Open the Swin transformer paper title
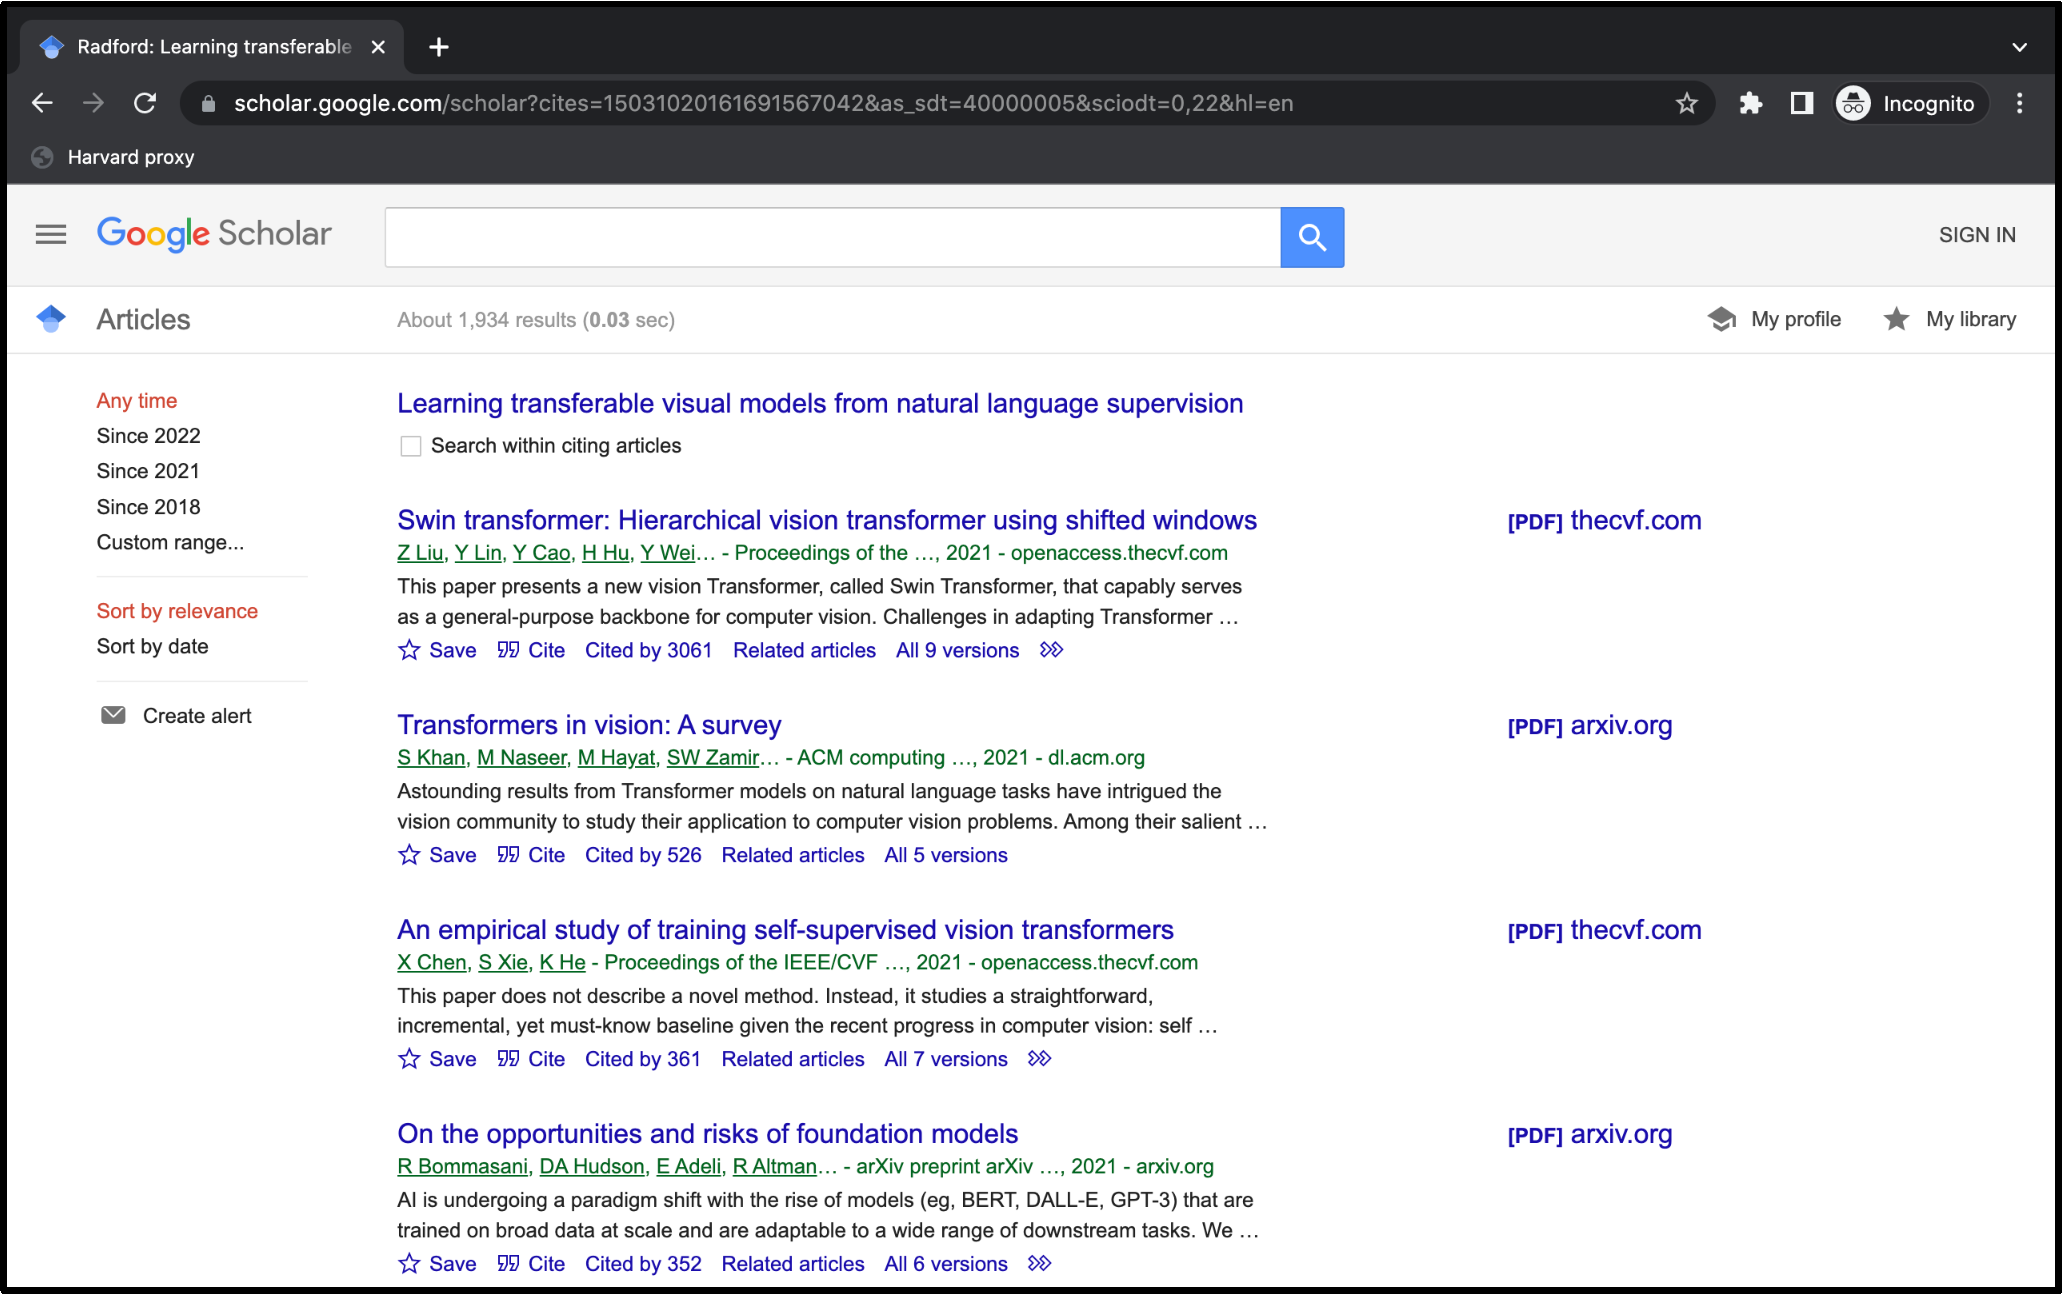Viewport: 2062px width, 1296px height. (x=827, y=521)
